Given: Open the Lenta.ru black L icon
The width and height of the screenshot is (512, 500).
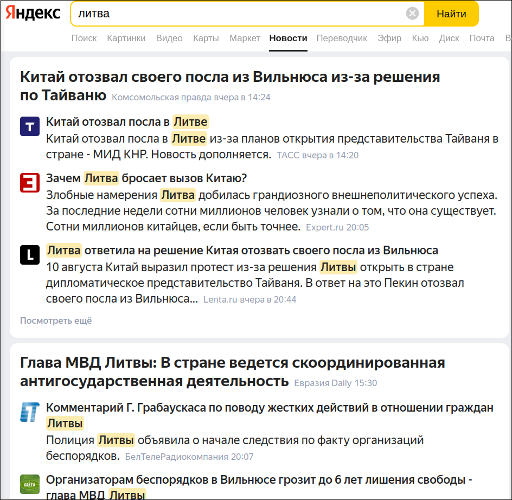Looking at the screenshot, I should pyautogui.click(x=30, y=255).
